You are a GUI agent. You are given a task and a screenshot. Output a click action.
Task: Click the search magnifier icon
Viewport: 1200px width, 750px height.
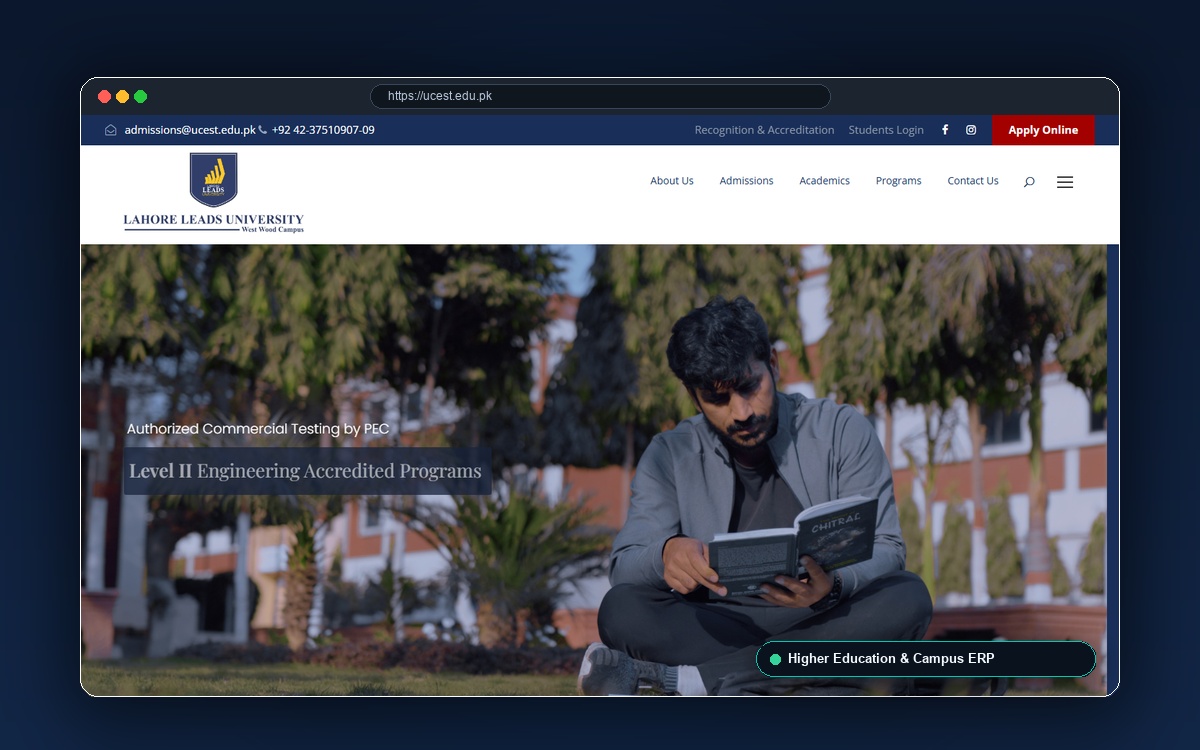[1029, 182]
